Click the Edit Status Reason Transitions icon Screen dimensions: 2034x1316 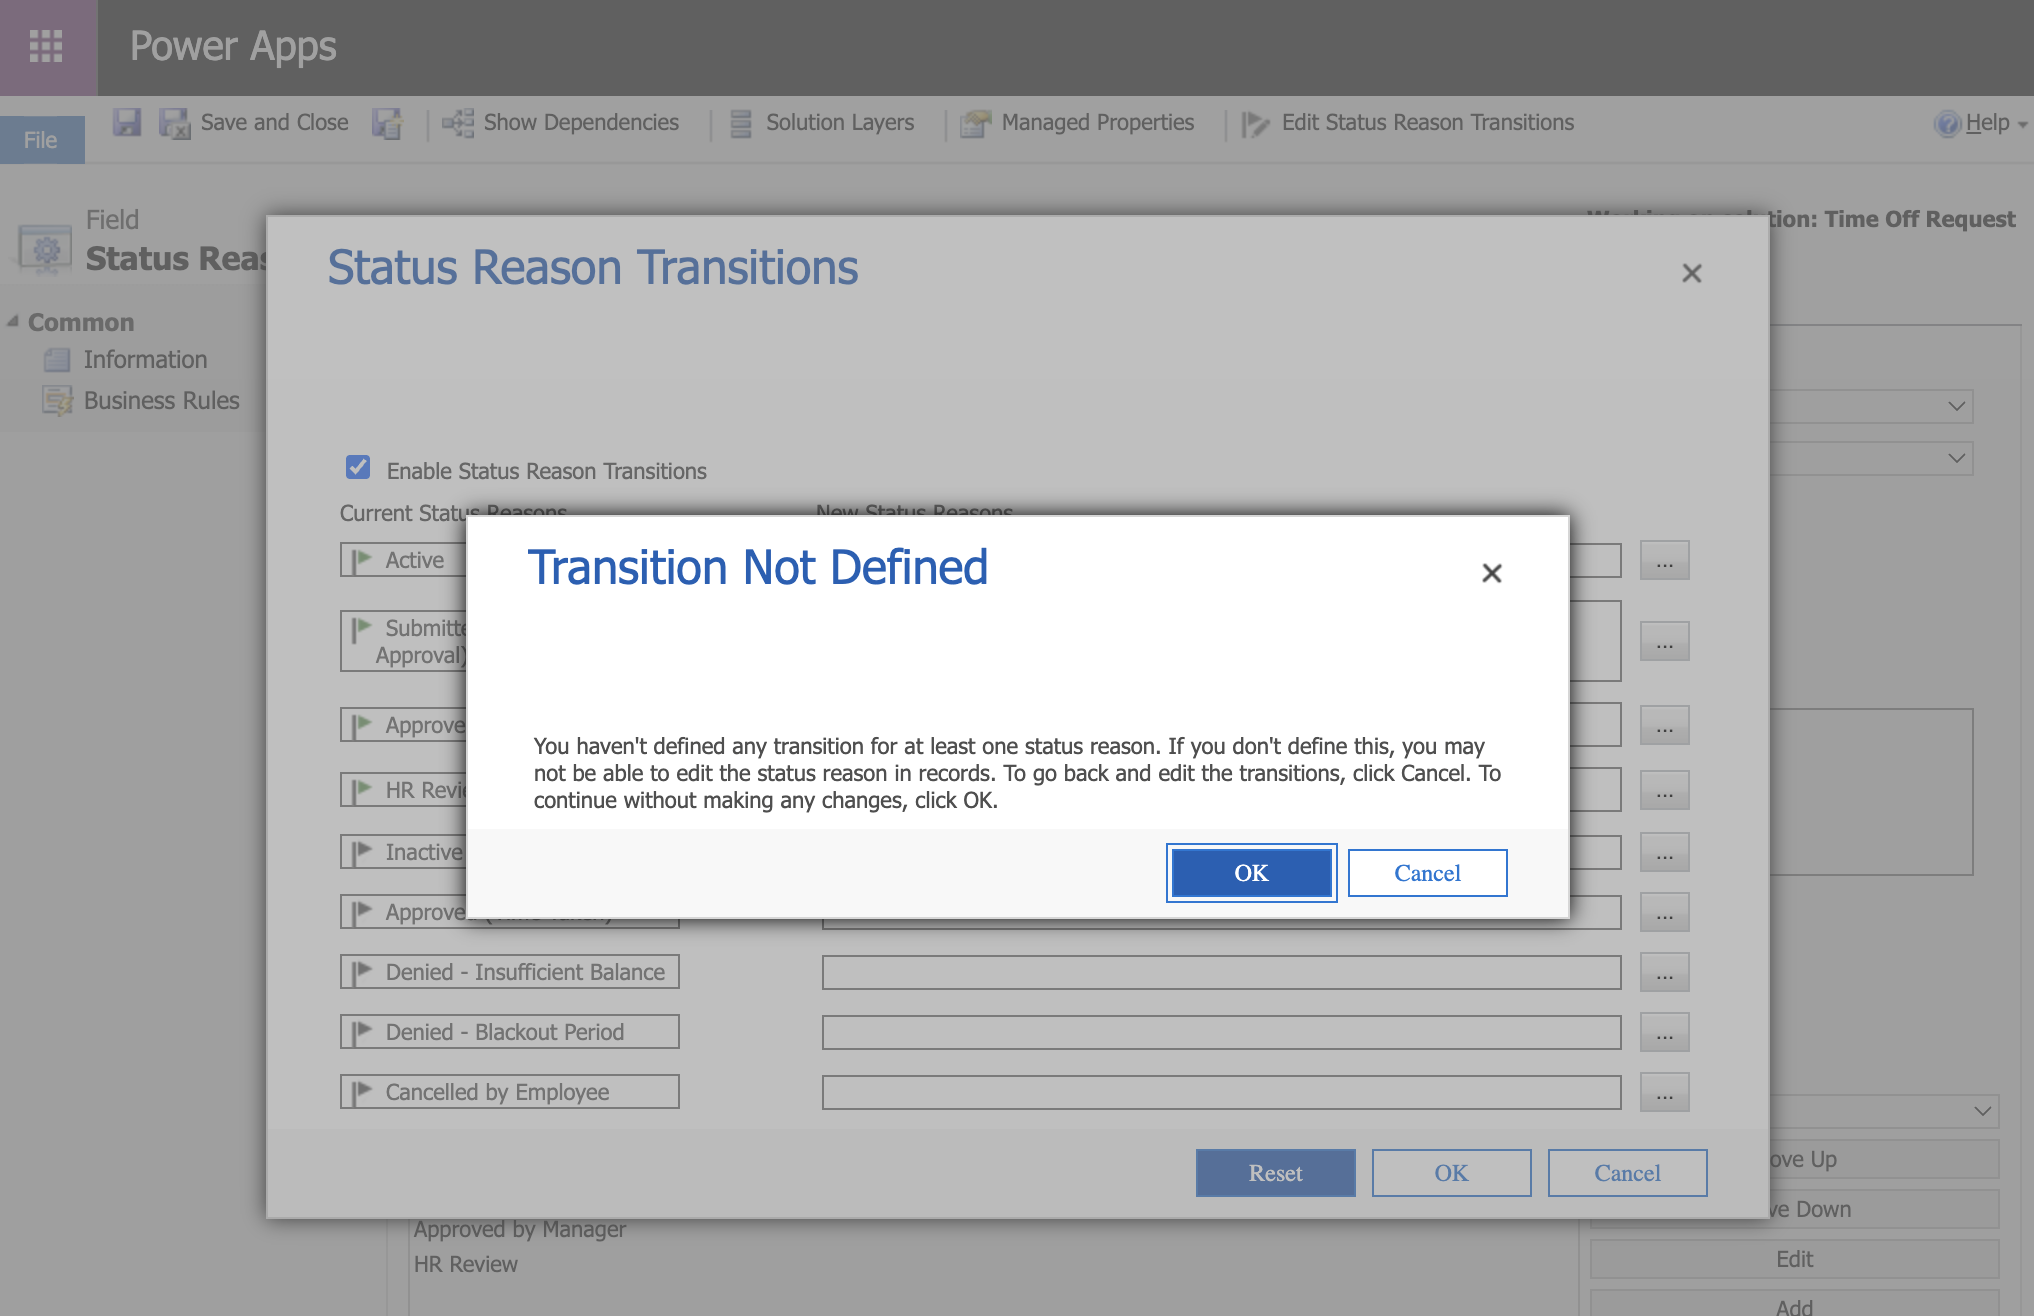click(x=1255, y=123)
